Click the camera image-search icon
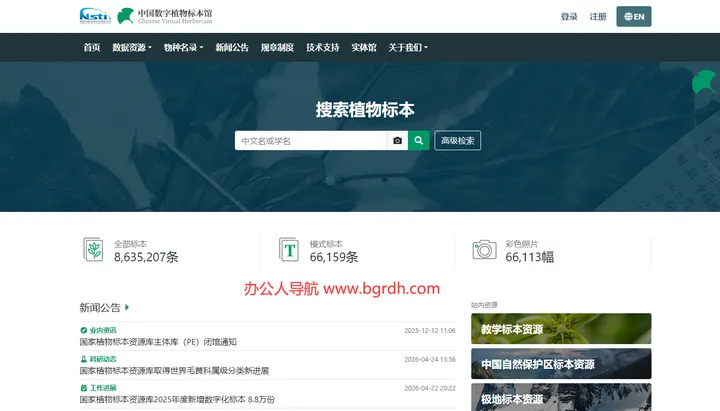720x411 pixels. click(x=398, y=141)
